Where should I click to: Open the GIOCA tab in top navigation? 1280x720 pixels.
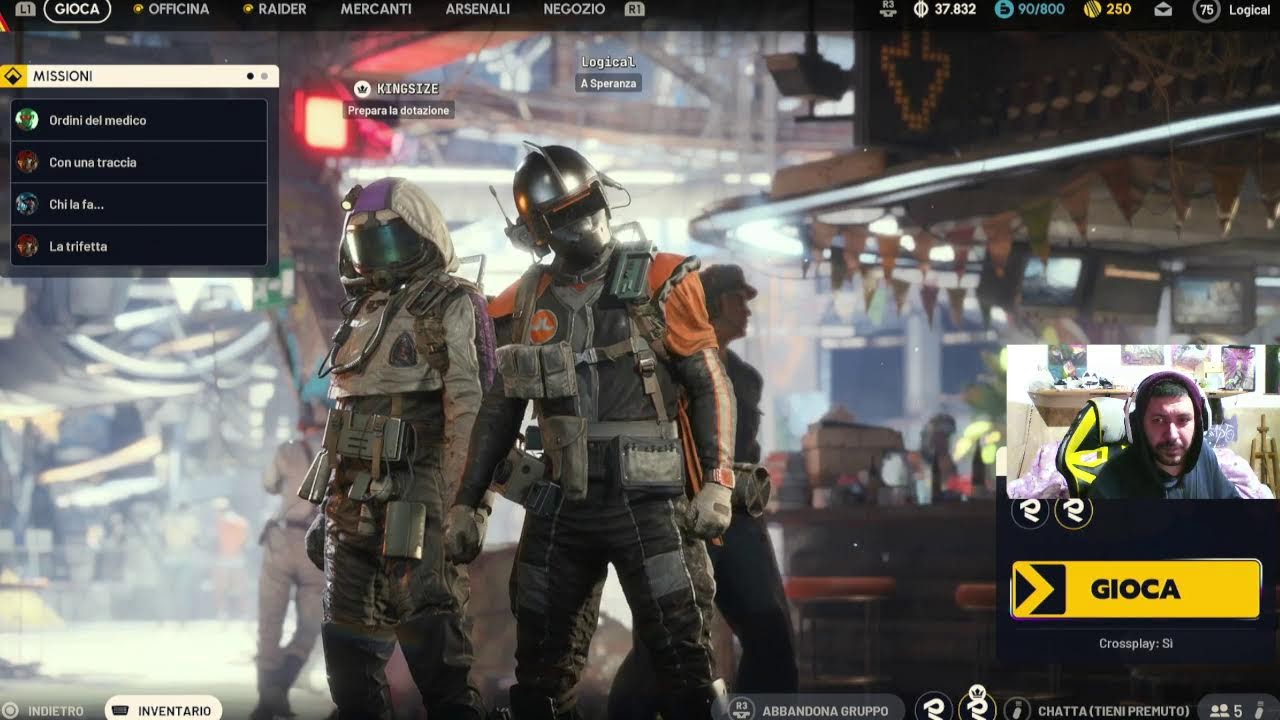coord(77,9)
